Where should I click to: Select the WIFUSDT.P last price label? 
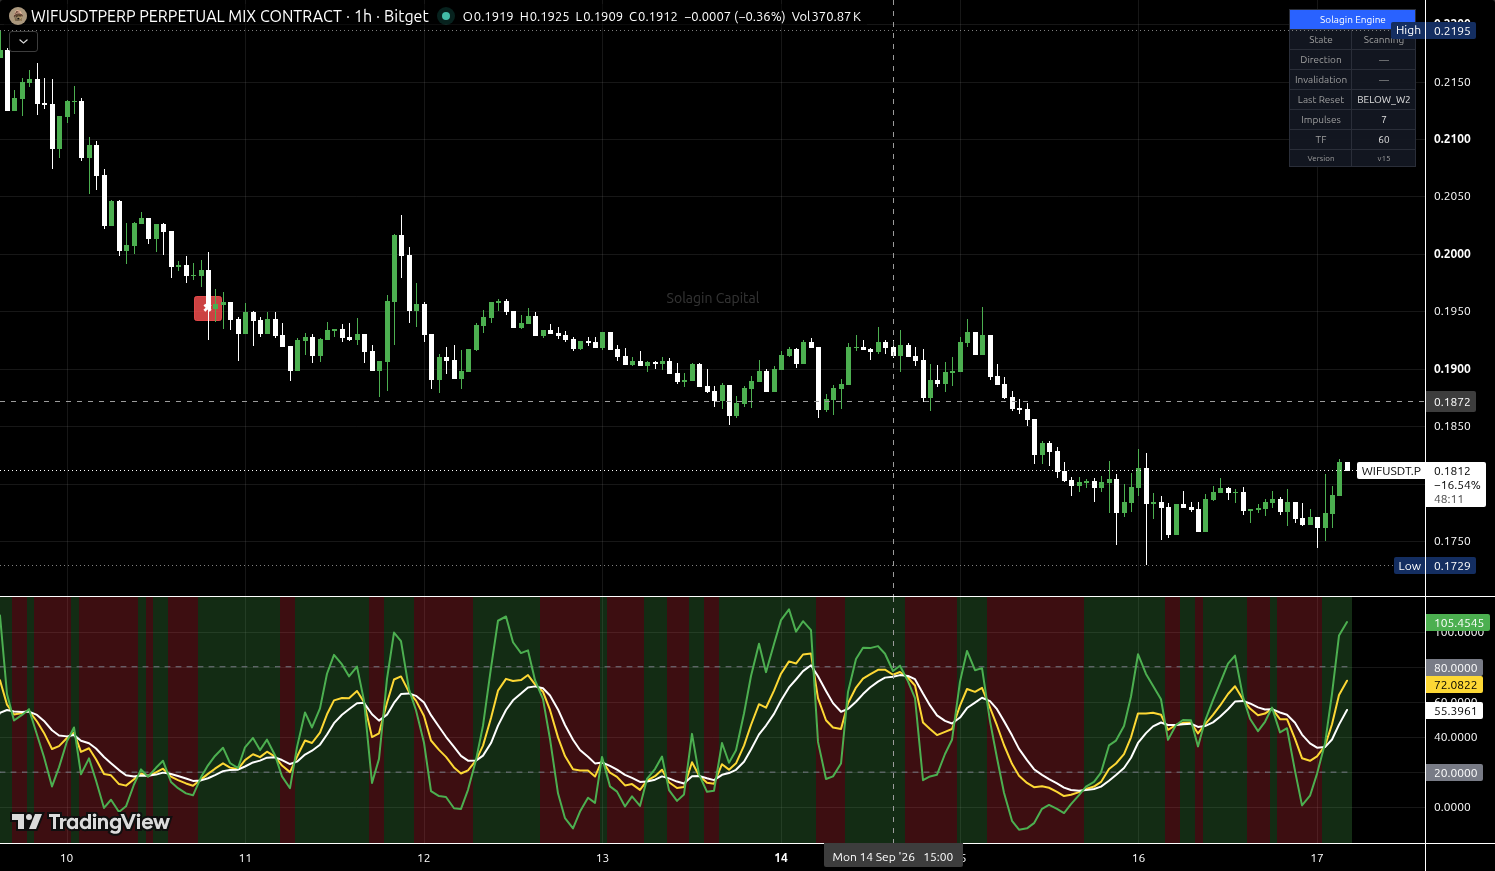(x=1391, y=471)
